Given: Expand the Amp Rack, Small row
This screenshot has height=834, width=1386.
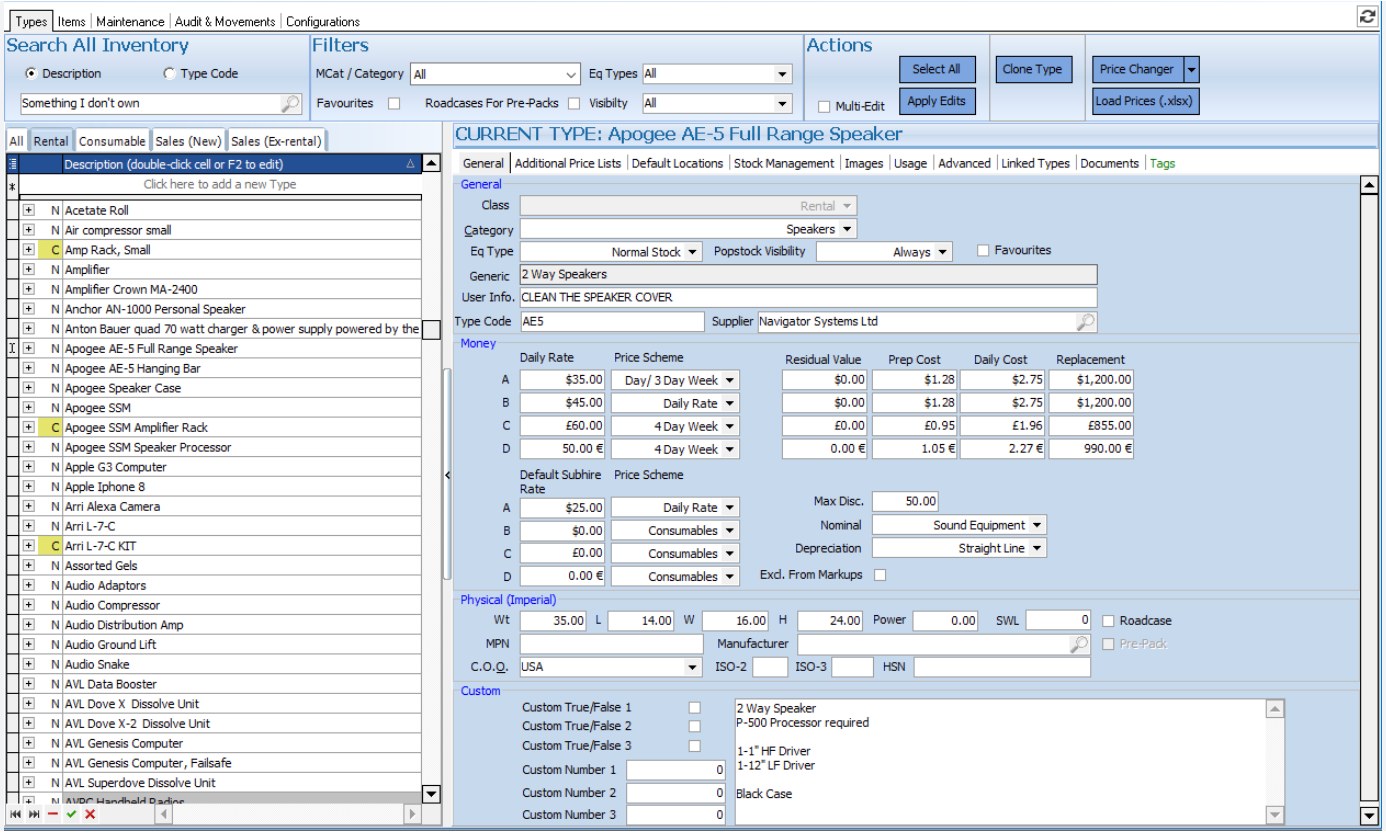Looking at the screenshot, I should [x=29, y=250].
